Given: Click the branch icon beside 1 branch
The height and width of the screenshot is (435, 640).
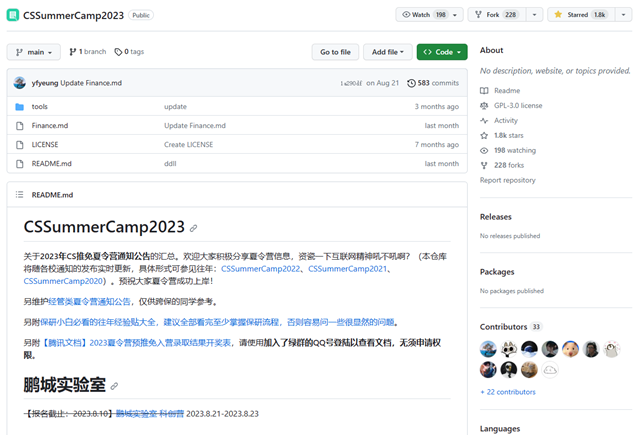Looking at the screenshot, I should 73,52.
